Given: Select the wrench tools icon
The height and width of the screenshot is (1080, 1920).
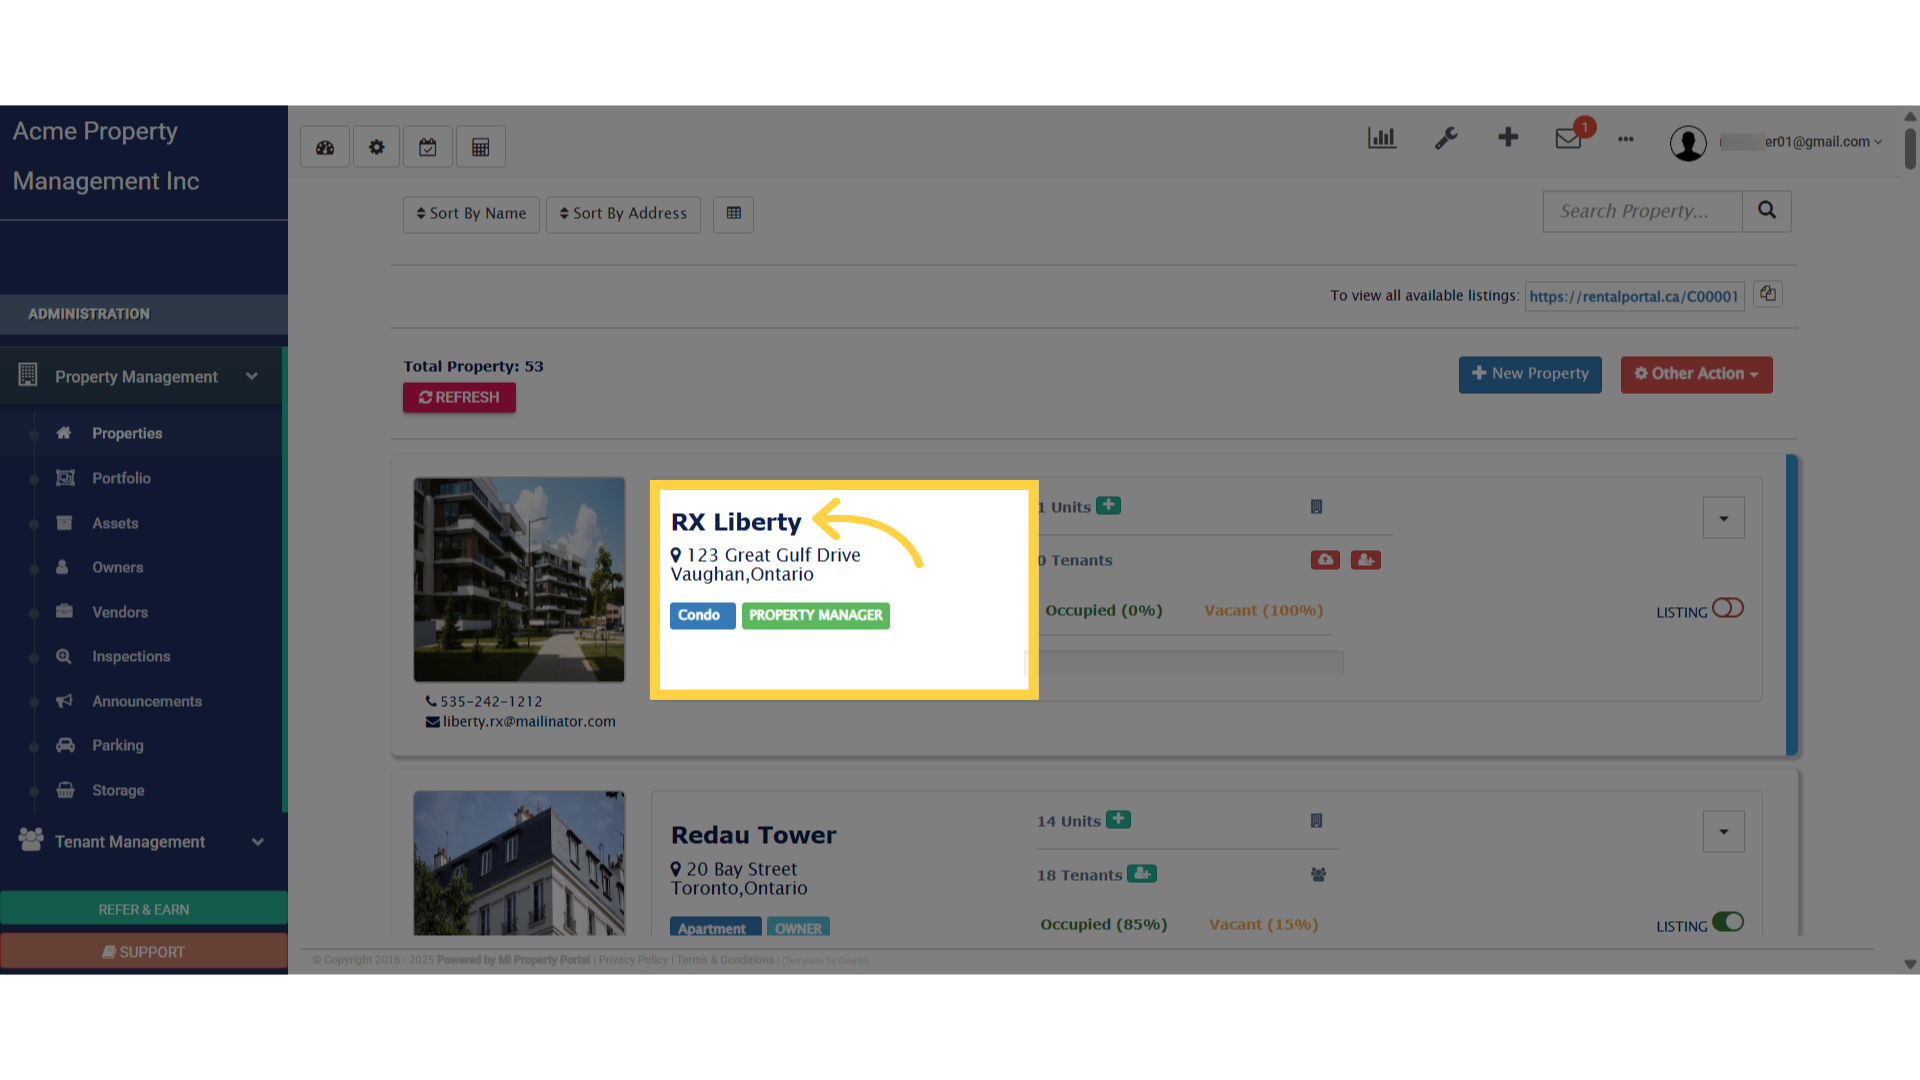Looking at the screenshot, I should pos(1446,138).
